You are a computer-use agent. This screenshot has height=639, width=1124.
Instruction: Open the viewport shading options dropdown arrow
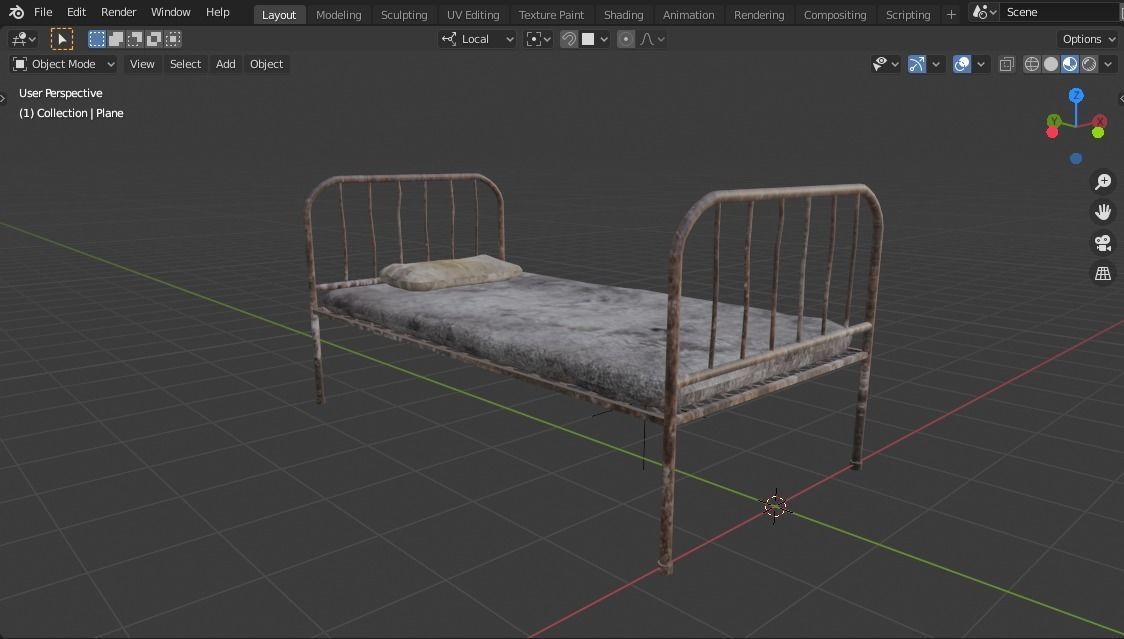coord(1108,64)
